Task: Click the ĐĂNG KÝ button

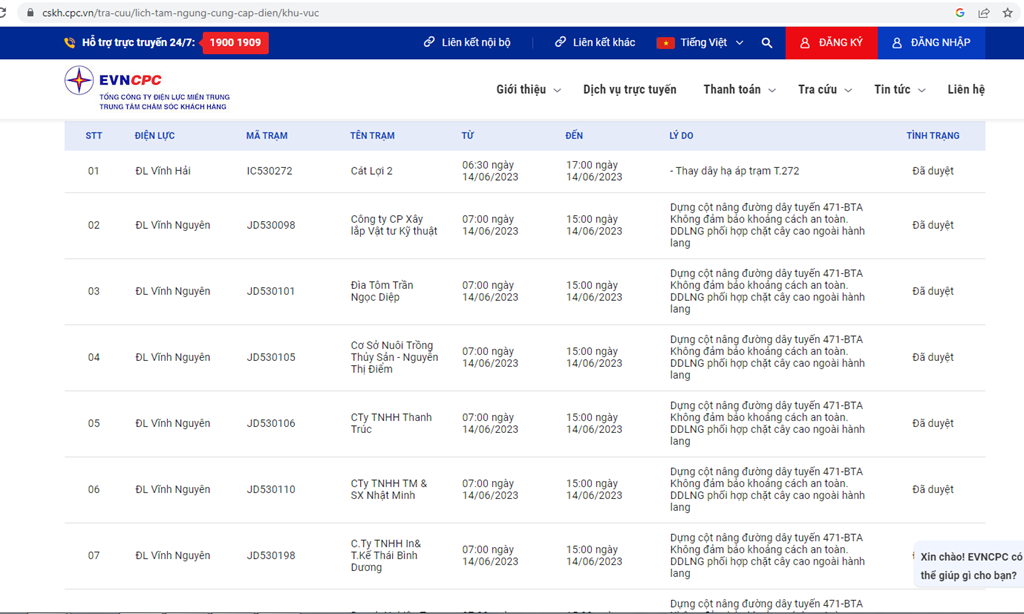Action: (x=831, y=43)
